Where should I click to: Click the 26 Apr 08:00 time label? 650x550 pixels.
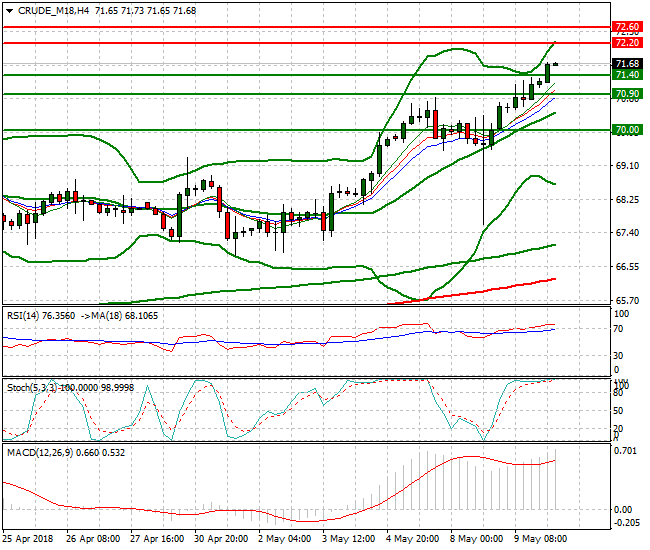(93, 539)
